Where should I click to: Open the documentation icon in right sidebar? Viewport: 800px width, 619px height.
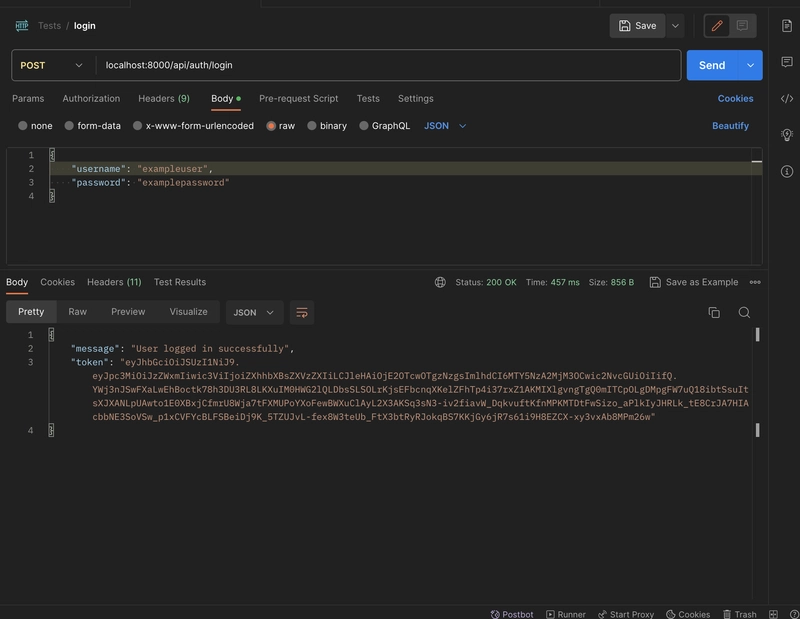[787, 26]
